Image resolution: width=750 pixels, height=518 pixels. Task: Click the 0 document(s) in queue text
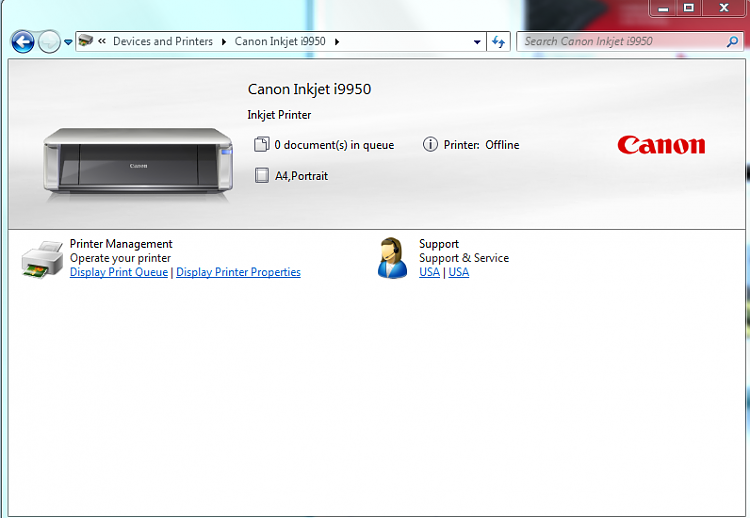point(334,145)
